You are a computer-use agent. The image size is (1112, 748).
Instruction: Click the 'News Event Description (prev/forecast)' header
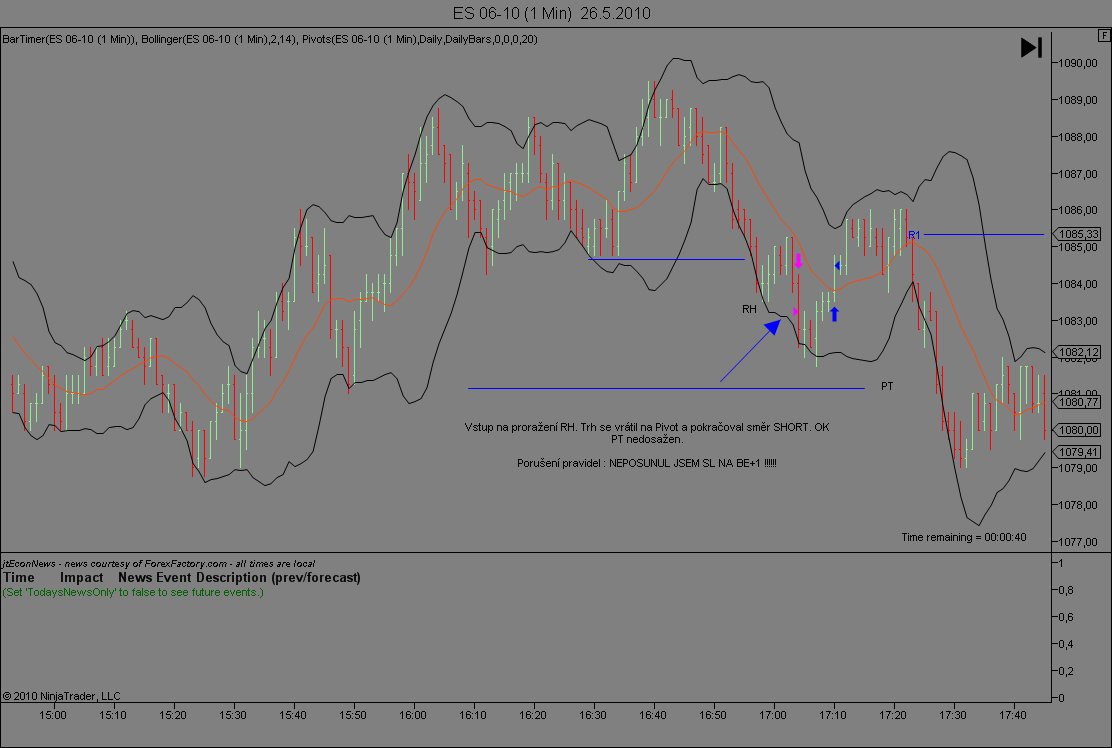pyautogui.click(x=239, y=577)
